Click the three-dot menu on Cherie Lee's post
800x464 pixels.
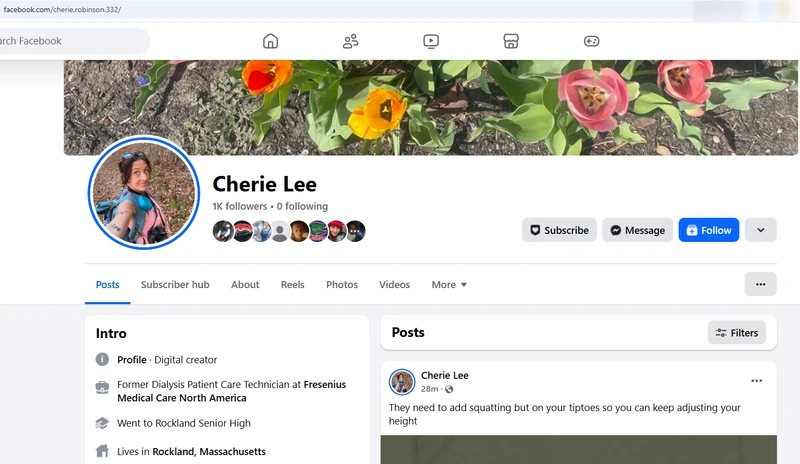click(757, 381)
